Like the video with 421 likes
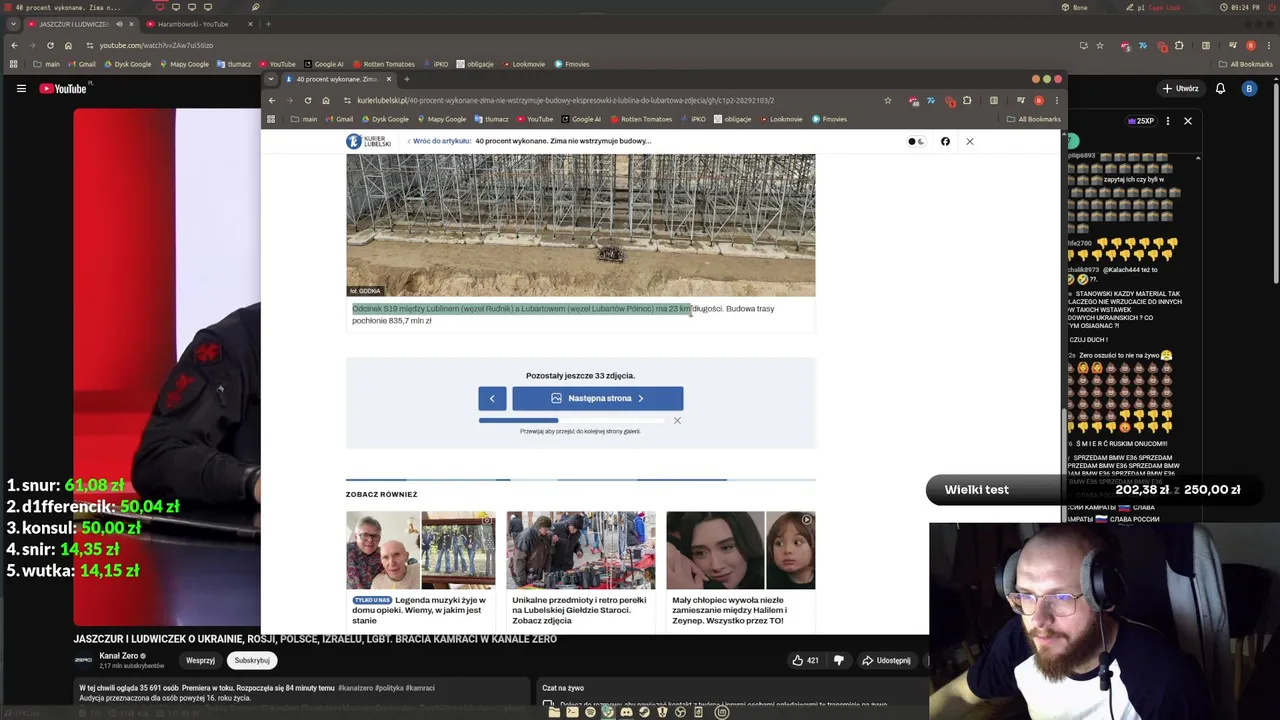Image resolution: width=1280 pixels, height=720 pixels. tap(806, 660)
